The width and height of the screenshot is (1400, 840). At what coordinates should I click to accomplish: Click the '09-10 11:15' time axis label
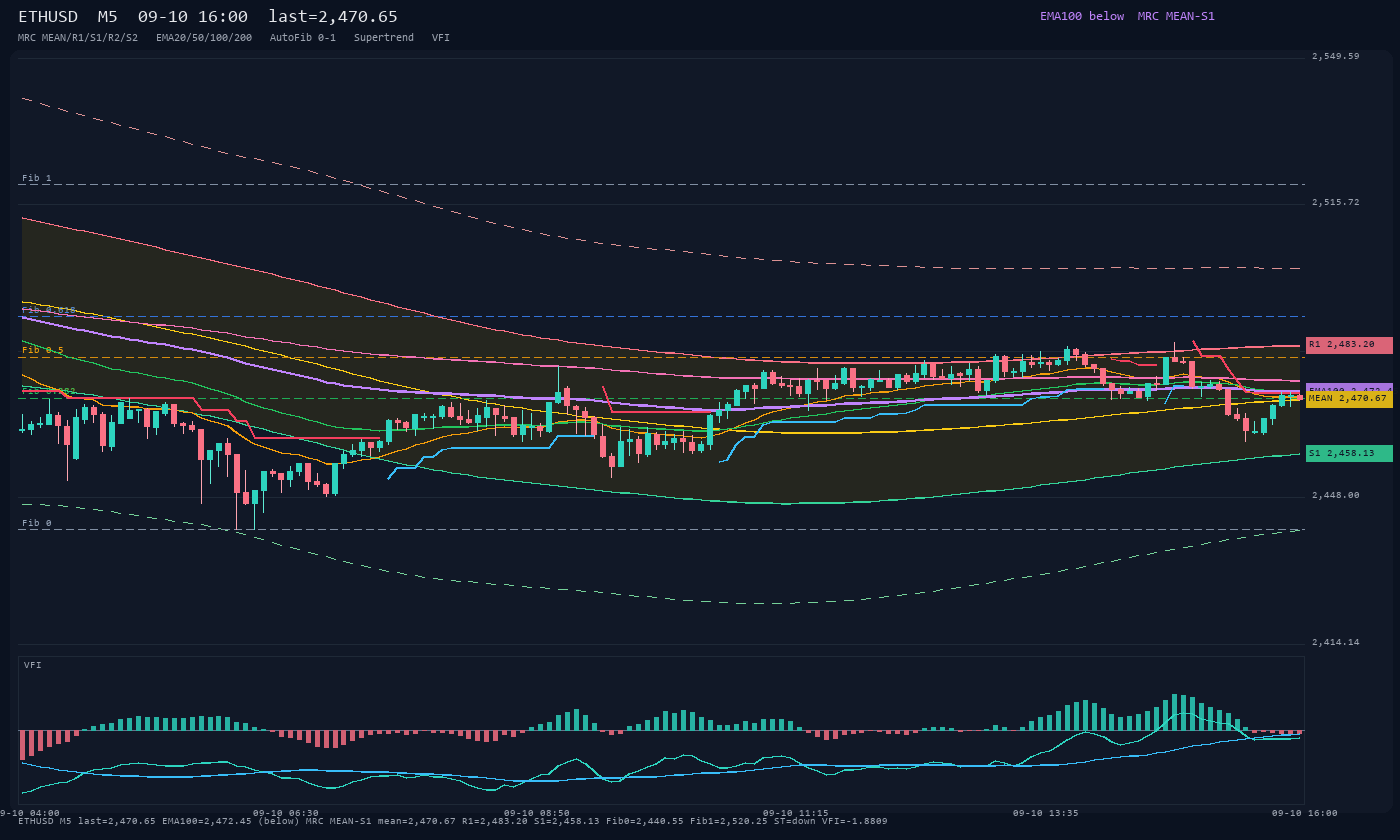click(795, 813)
